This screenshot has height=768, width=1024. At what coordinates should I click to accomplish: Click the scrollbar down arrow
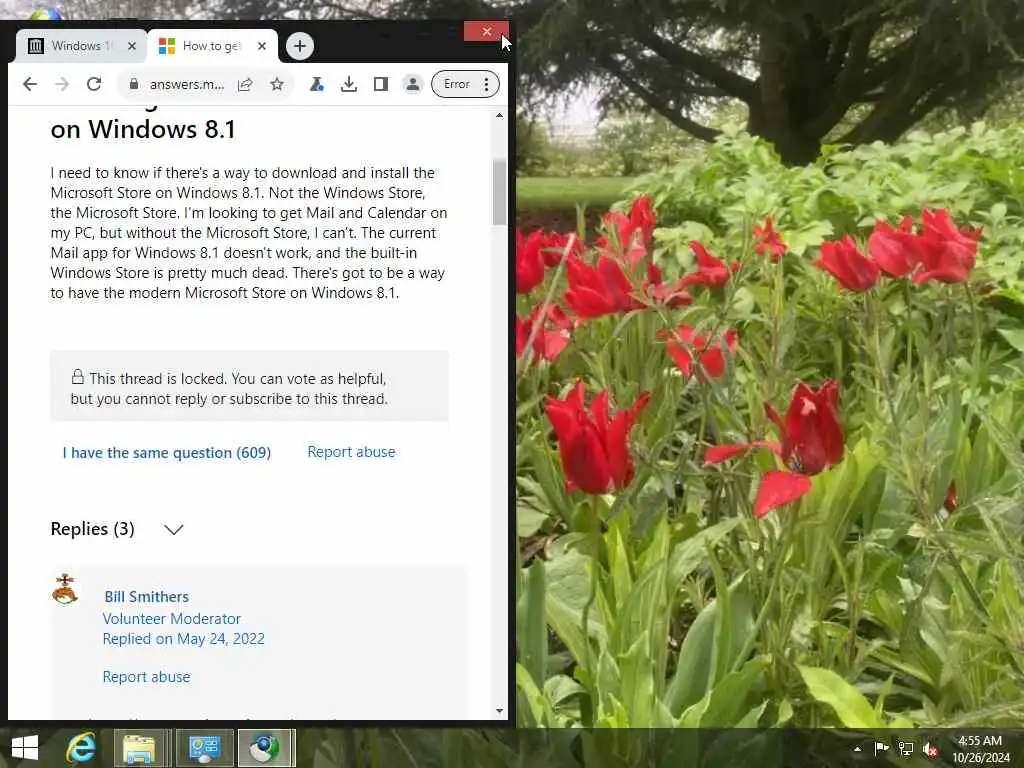[x=500, y=711]
